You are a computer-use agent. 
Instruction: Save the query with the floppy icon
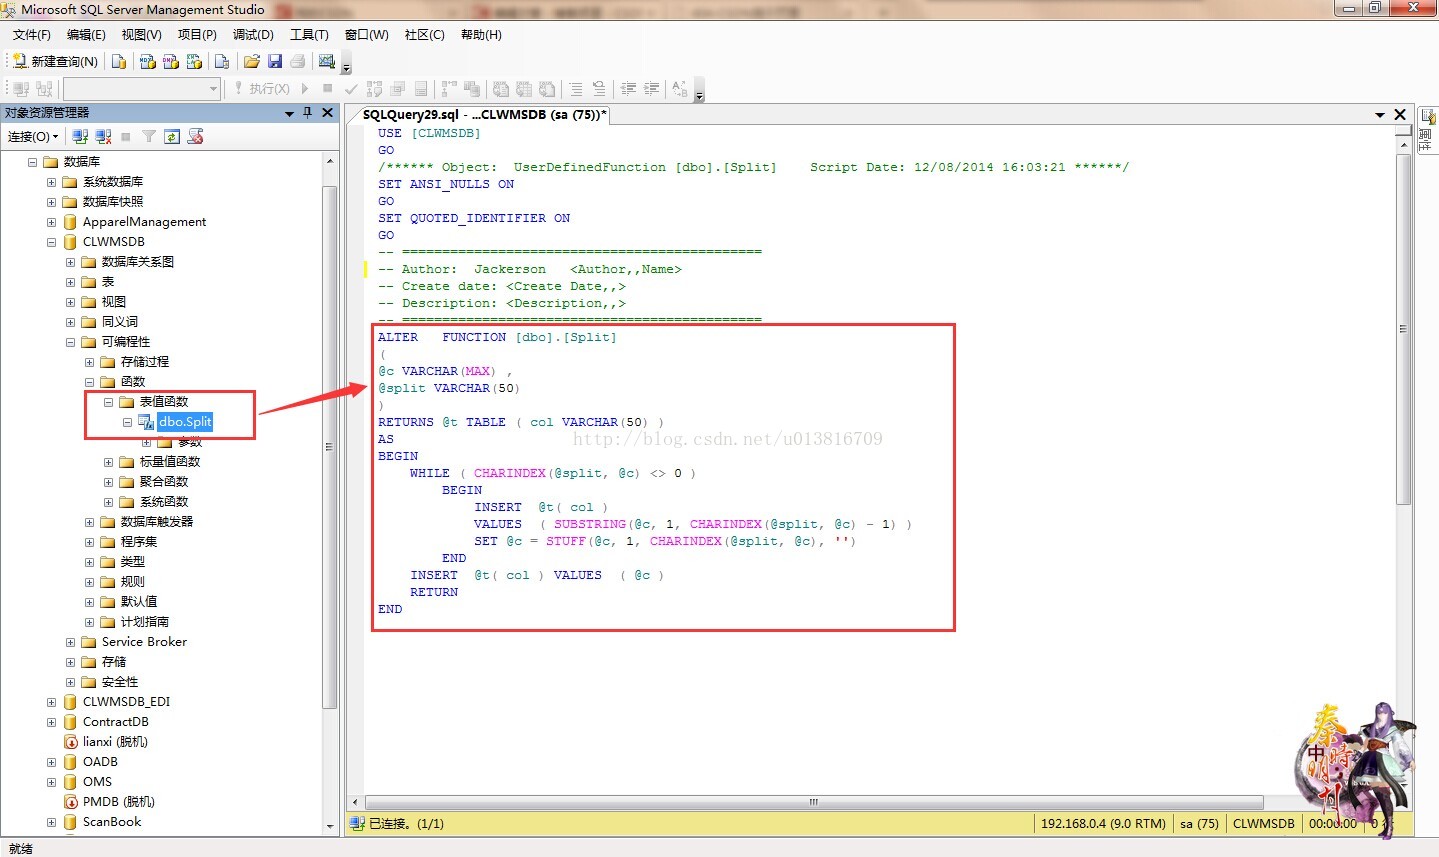(x=275, y=61)
